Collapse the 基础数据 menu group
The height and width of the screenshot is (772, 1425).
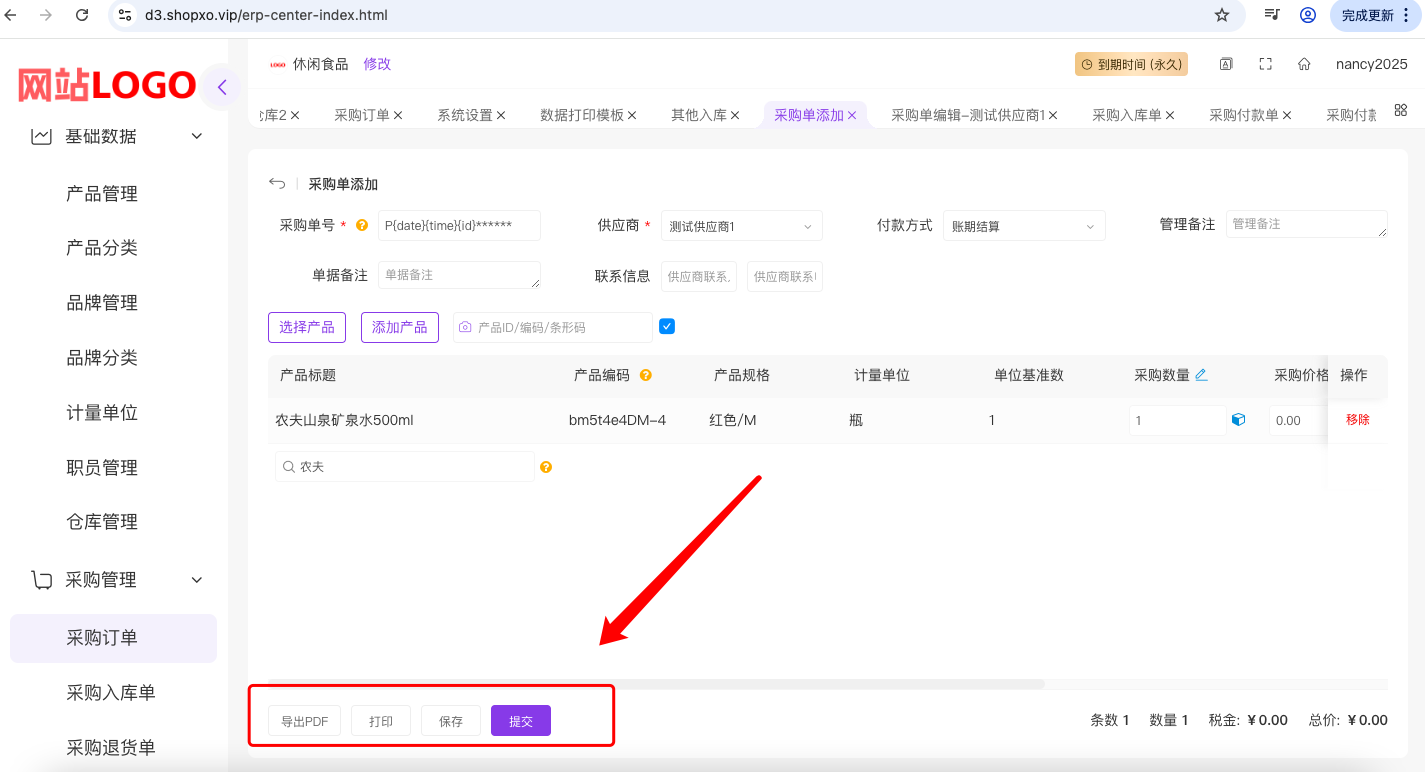(197, 136)
